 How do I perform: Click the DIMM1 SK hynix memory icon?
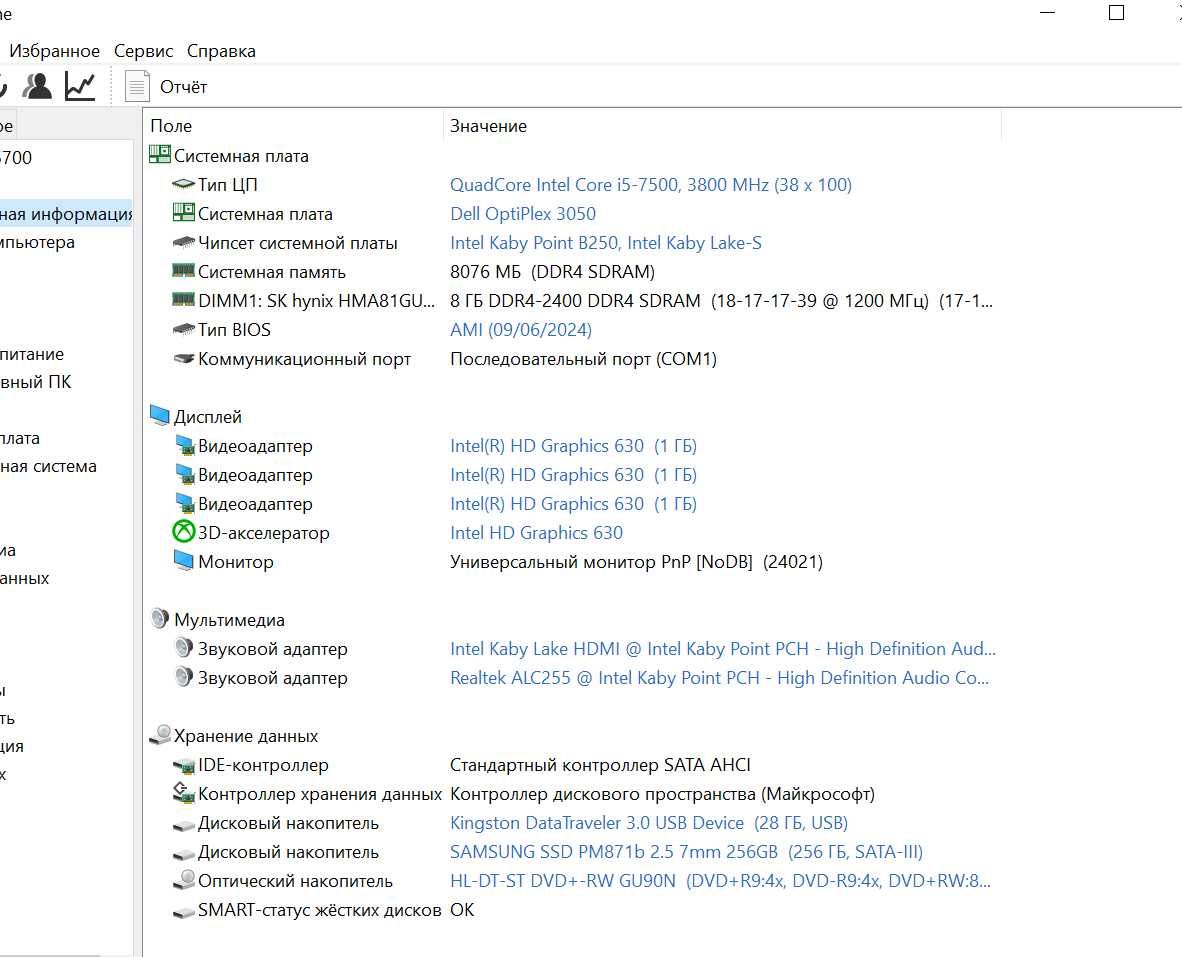click(183, 299)
